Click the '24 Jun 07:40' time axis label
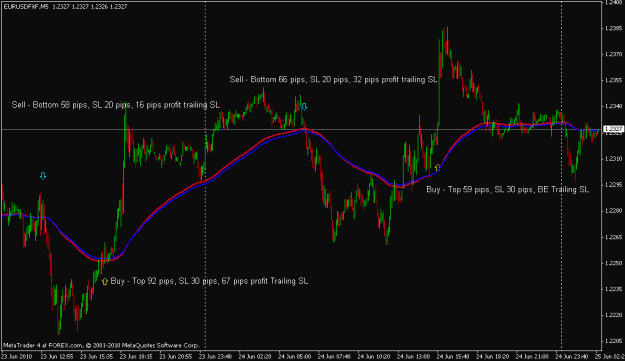Viewport: 625px width, 361px height. [334, 356]
